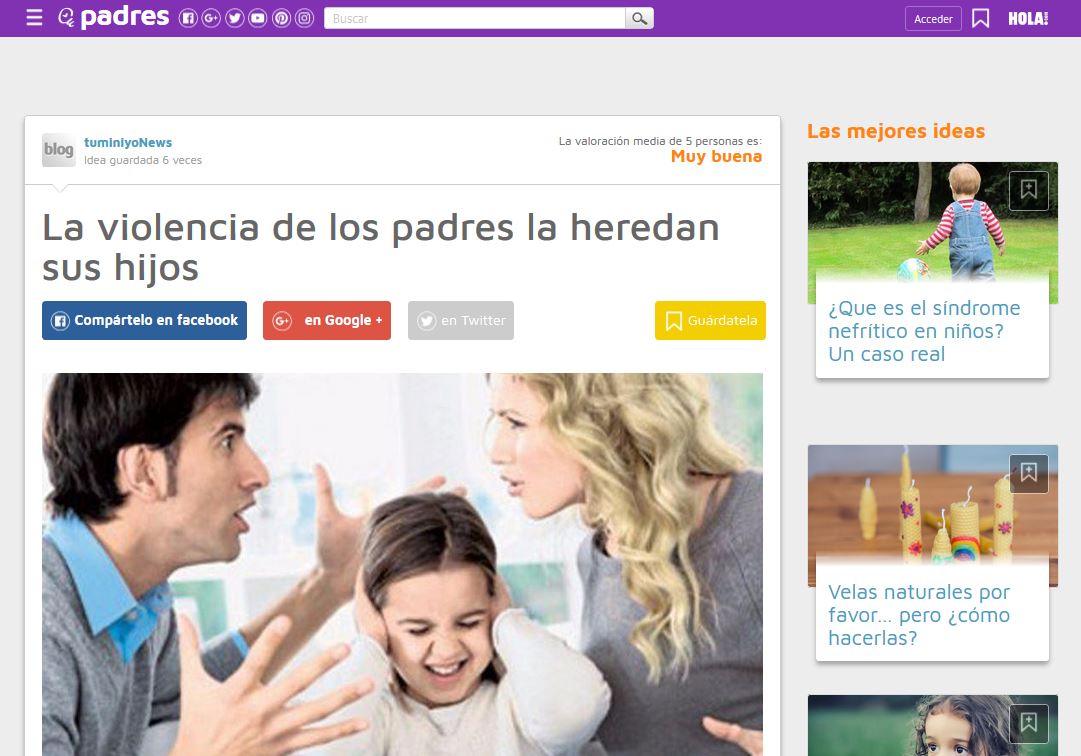The width and height of the screenshot is (1081, 756).
Task: Click the Pinterest icon in the header
Action: tap(281, 18)
